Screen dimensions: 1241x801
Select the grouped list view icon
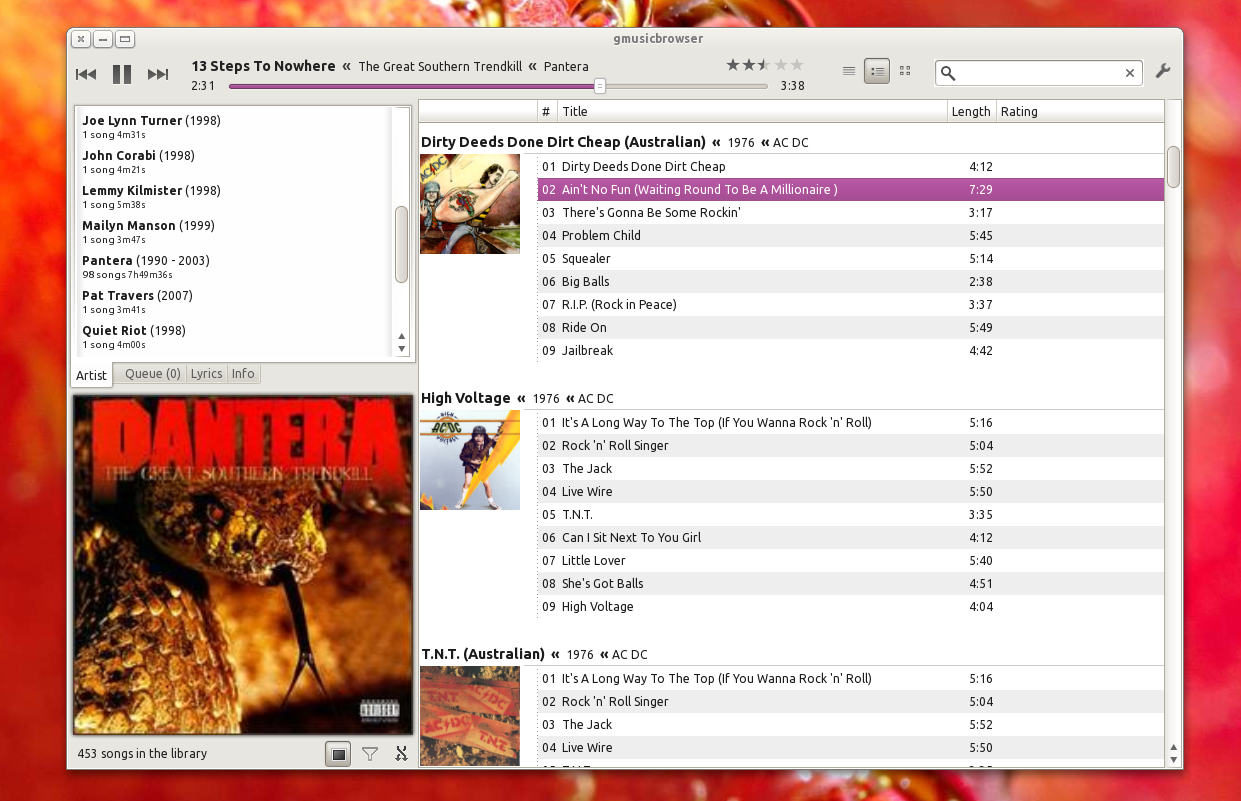point(877,71)
